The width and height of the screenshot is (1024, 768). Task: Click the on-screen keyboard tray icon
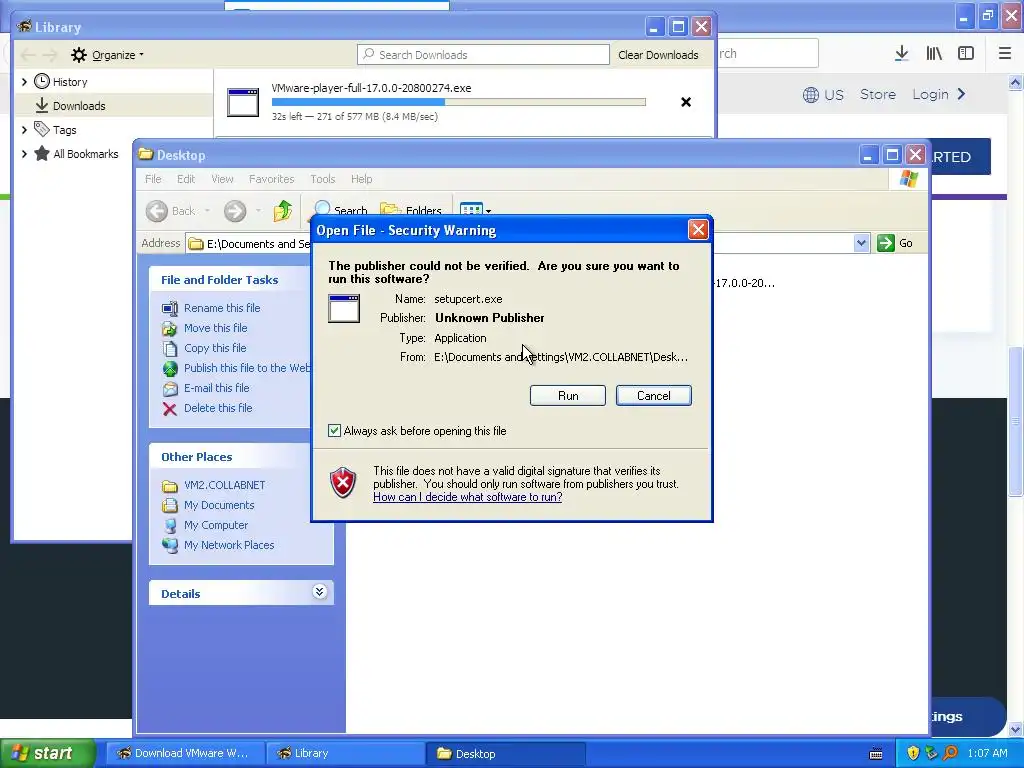coord(876,754)
